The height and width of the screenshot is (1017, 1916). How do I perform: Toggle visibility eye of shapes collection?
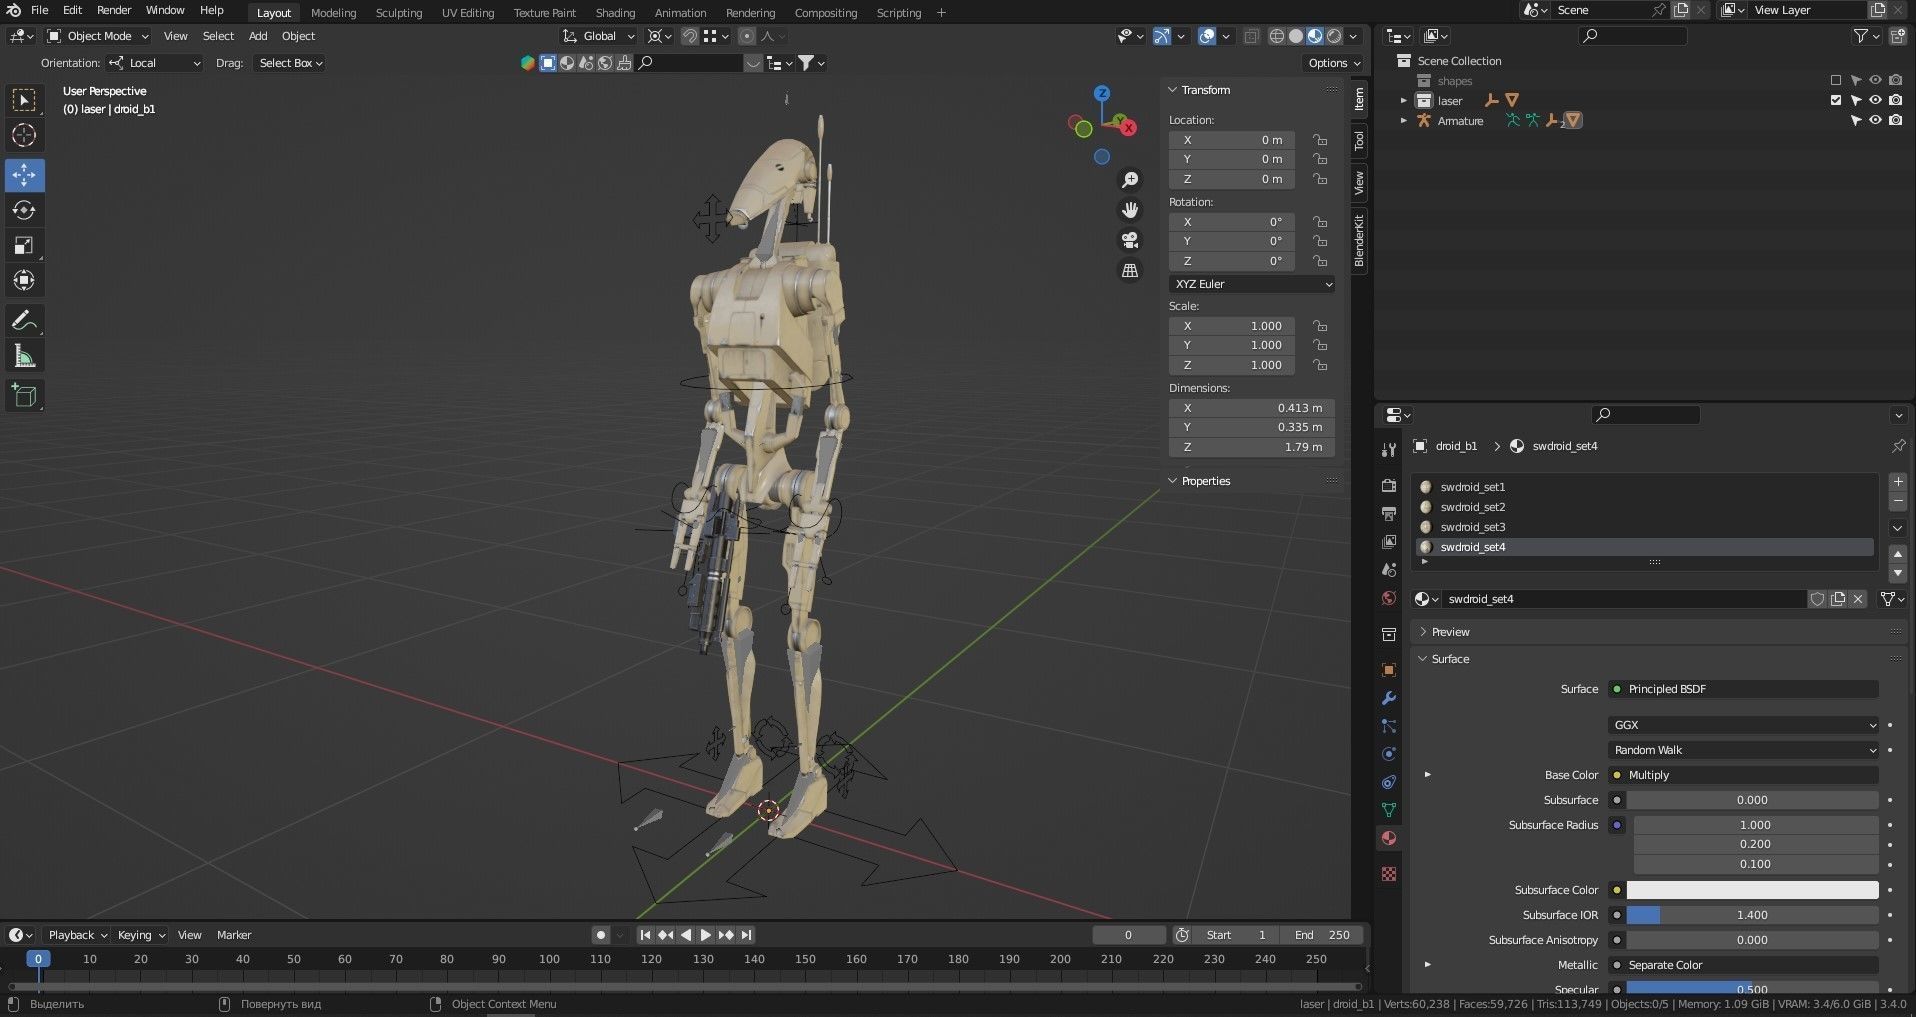tap(1875, 80)
